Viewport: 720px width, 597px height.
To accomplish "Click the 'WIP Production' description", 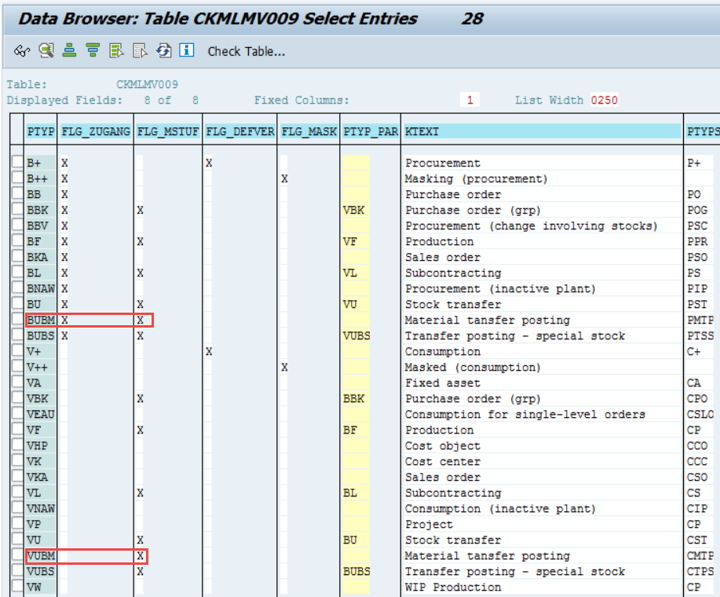I will (x=453, y=587).
